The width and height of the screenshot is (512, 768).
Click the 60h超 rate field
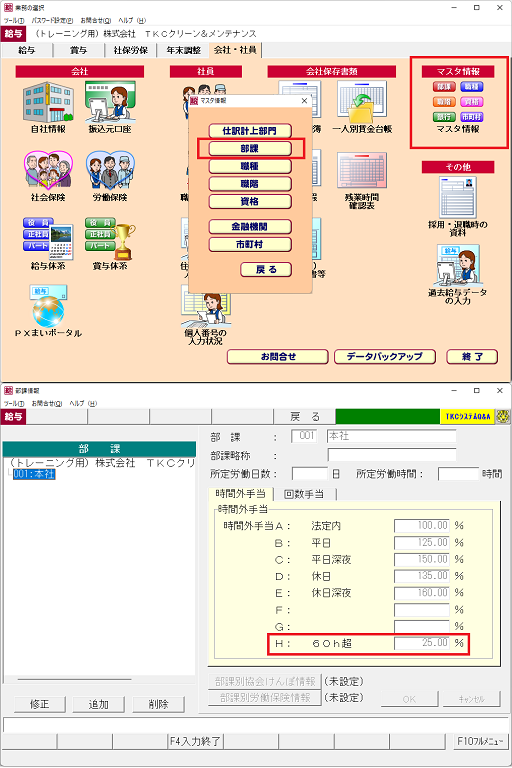coord(422,643)
